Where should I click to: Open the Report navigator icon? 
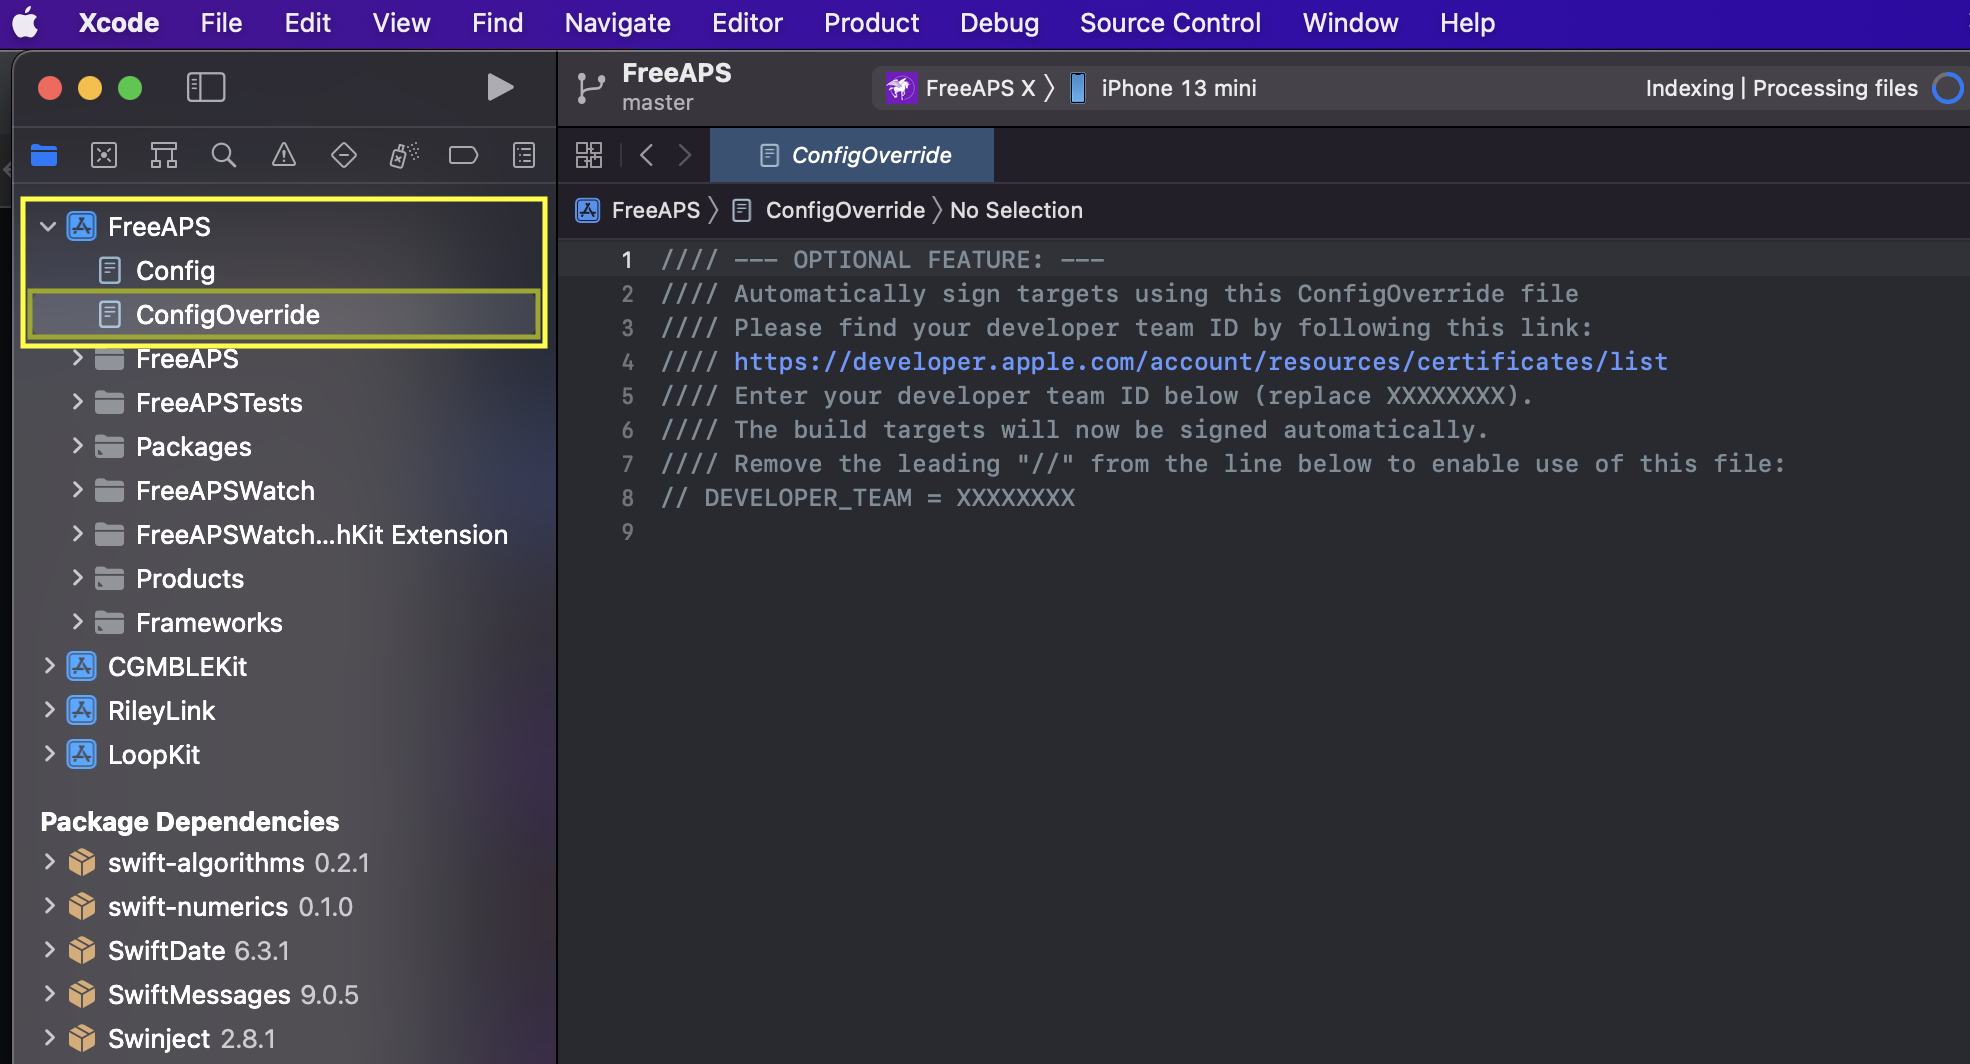click(524, 155)
